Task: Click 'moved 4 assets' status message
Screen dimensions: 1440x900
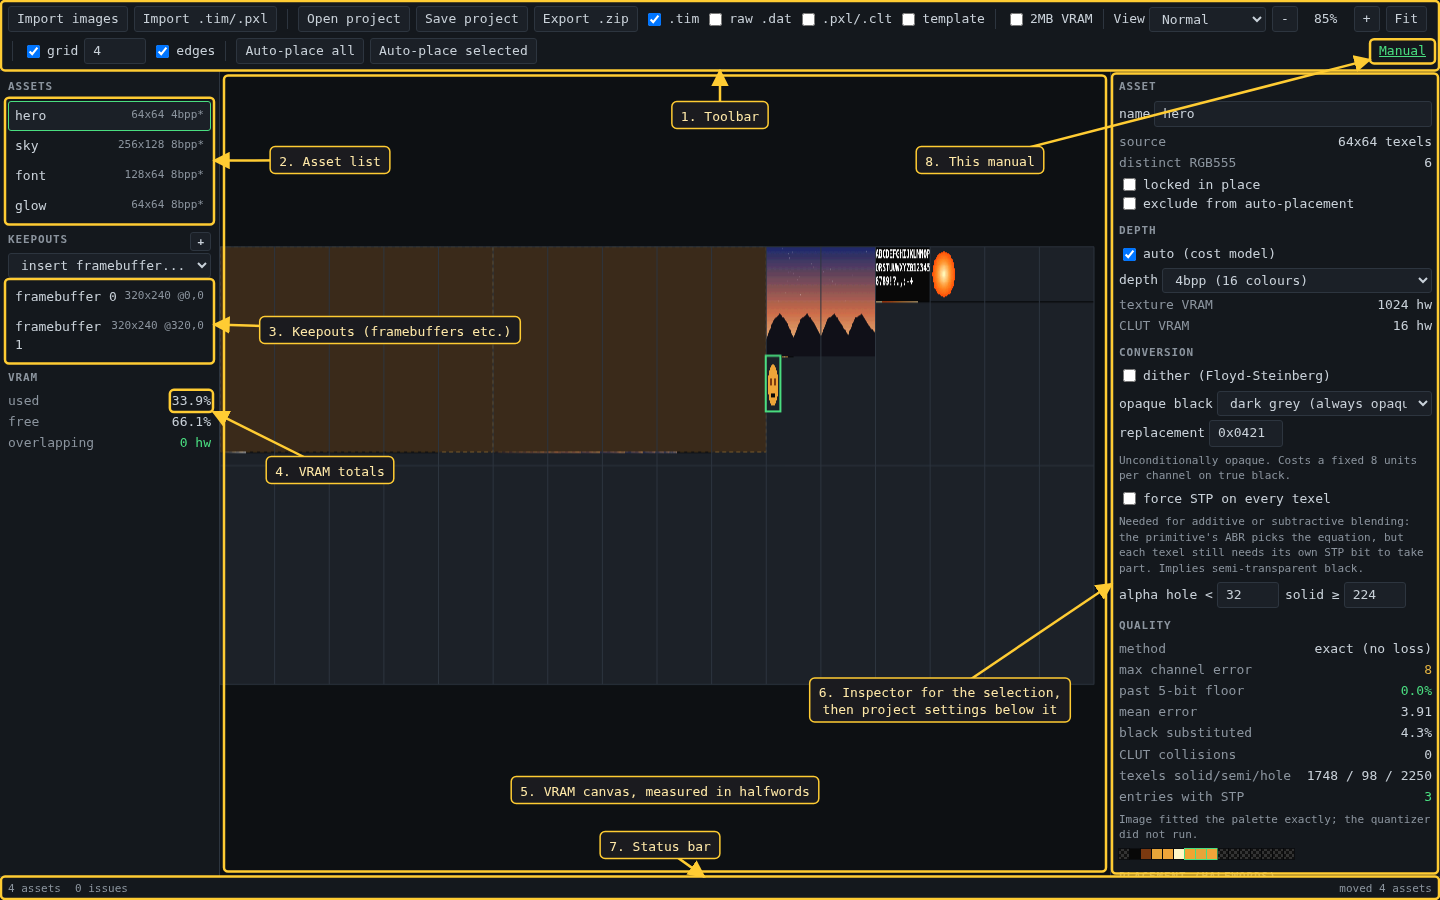Action: [x=1385, y=888]
